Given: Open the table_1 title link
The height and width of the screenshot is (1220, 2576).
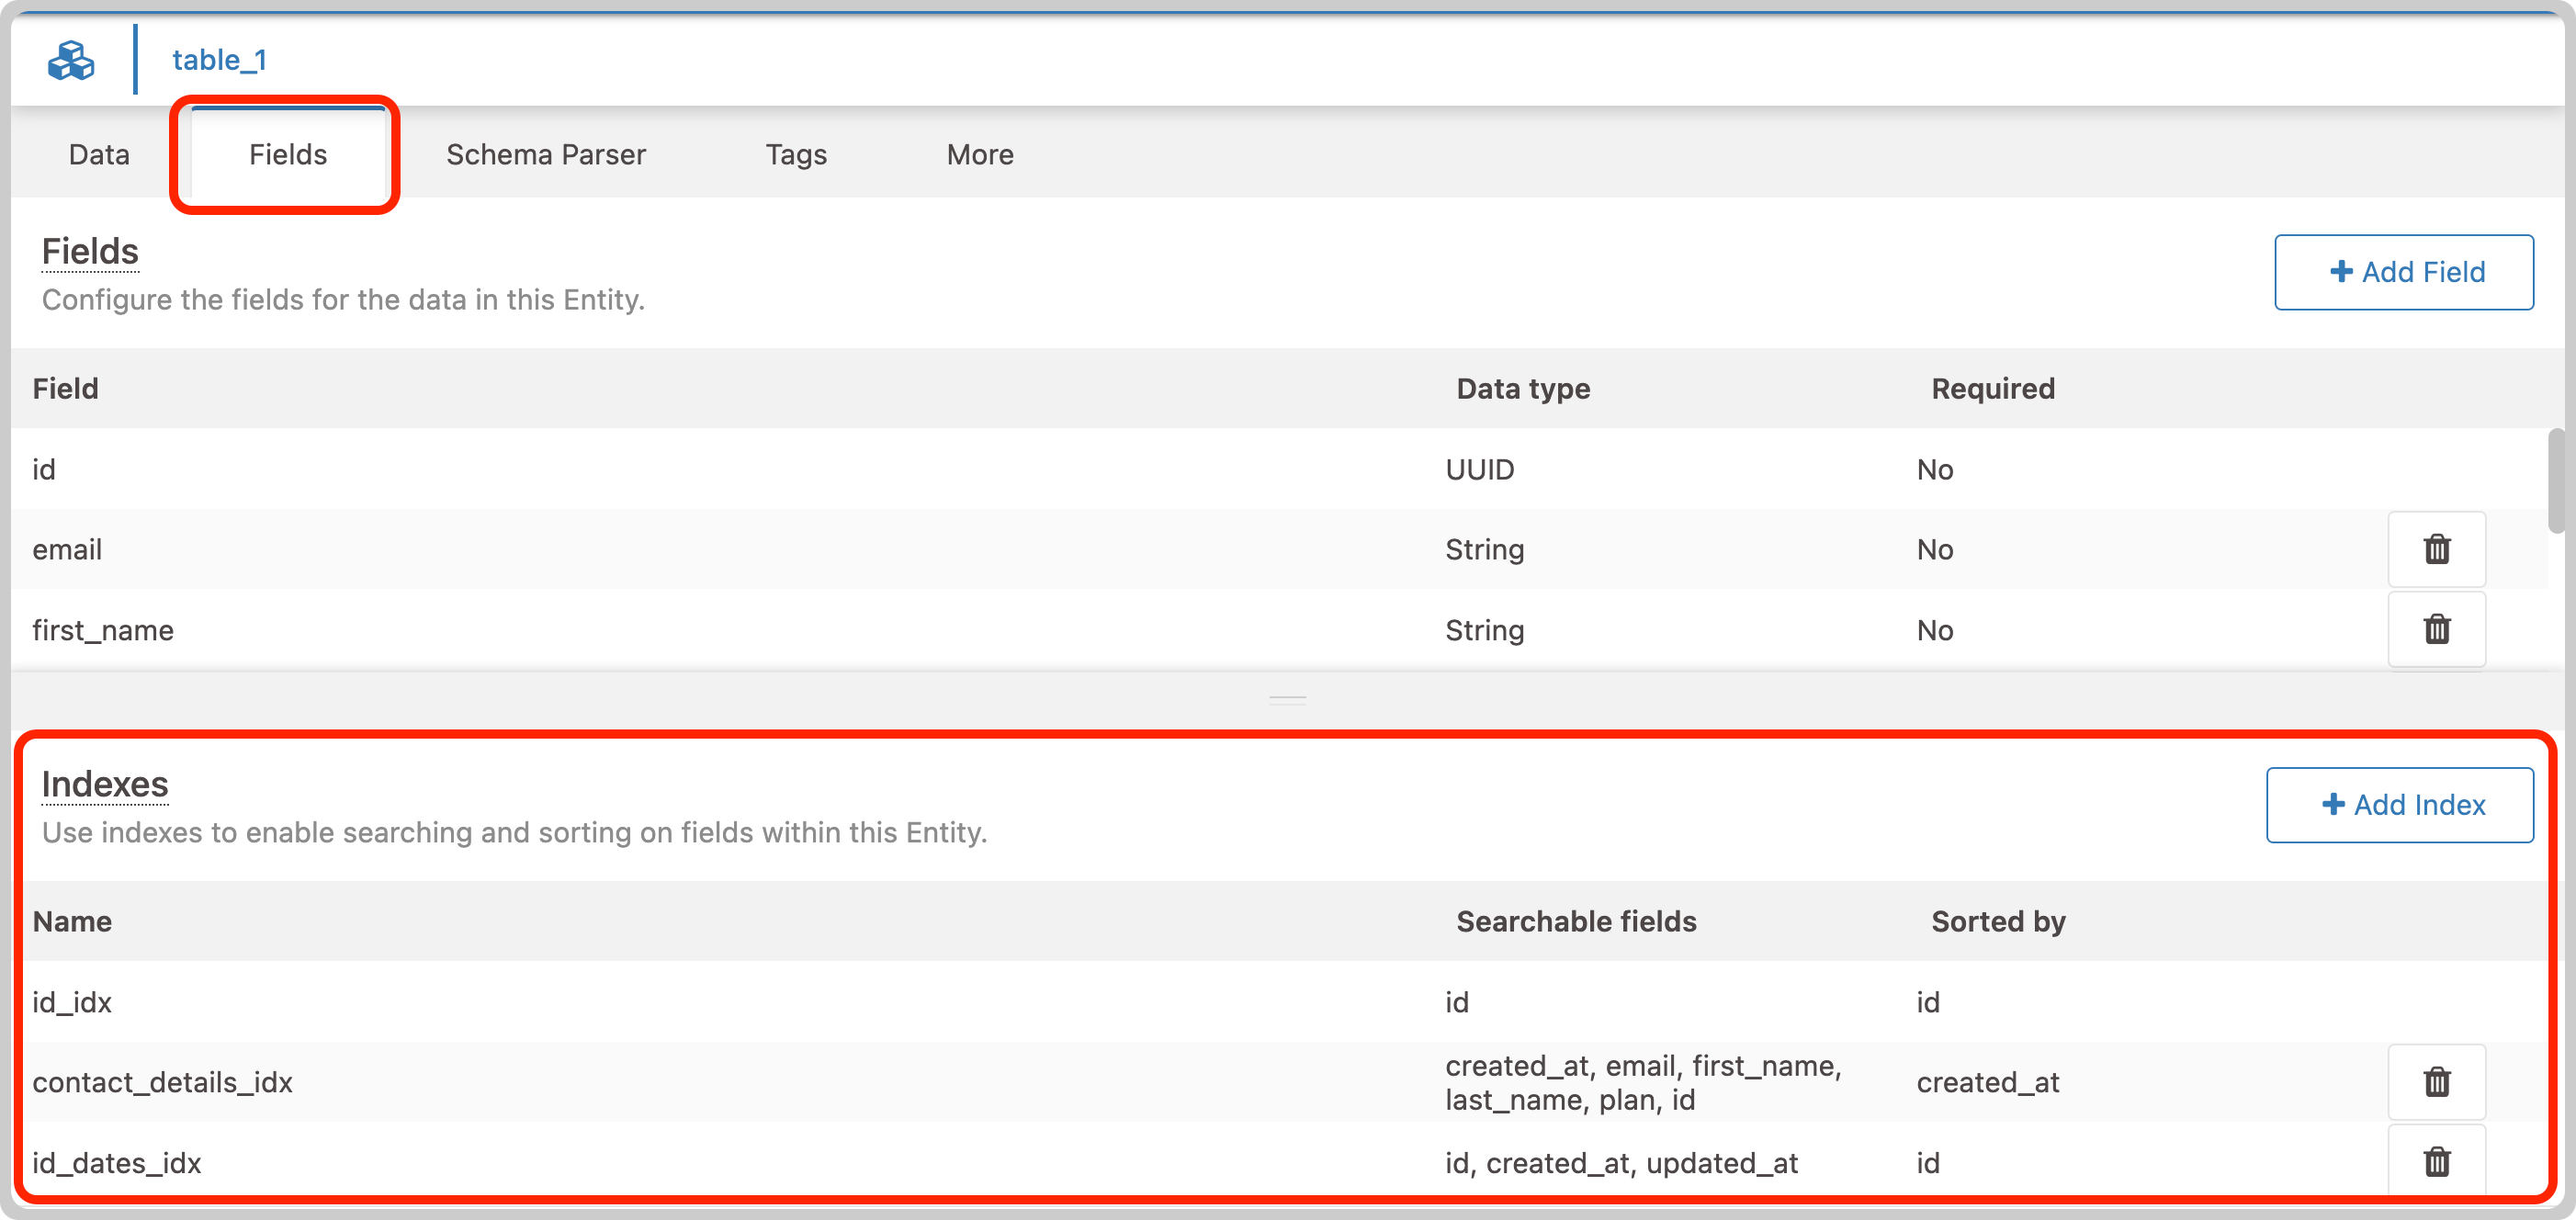Looking at the screenshot, I should 219,60.
